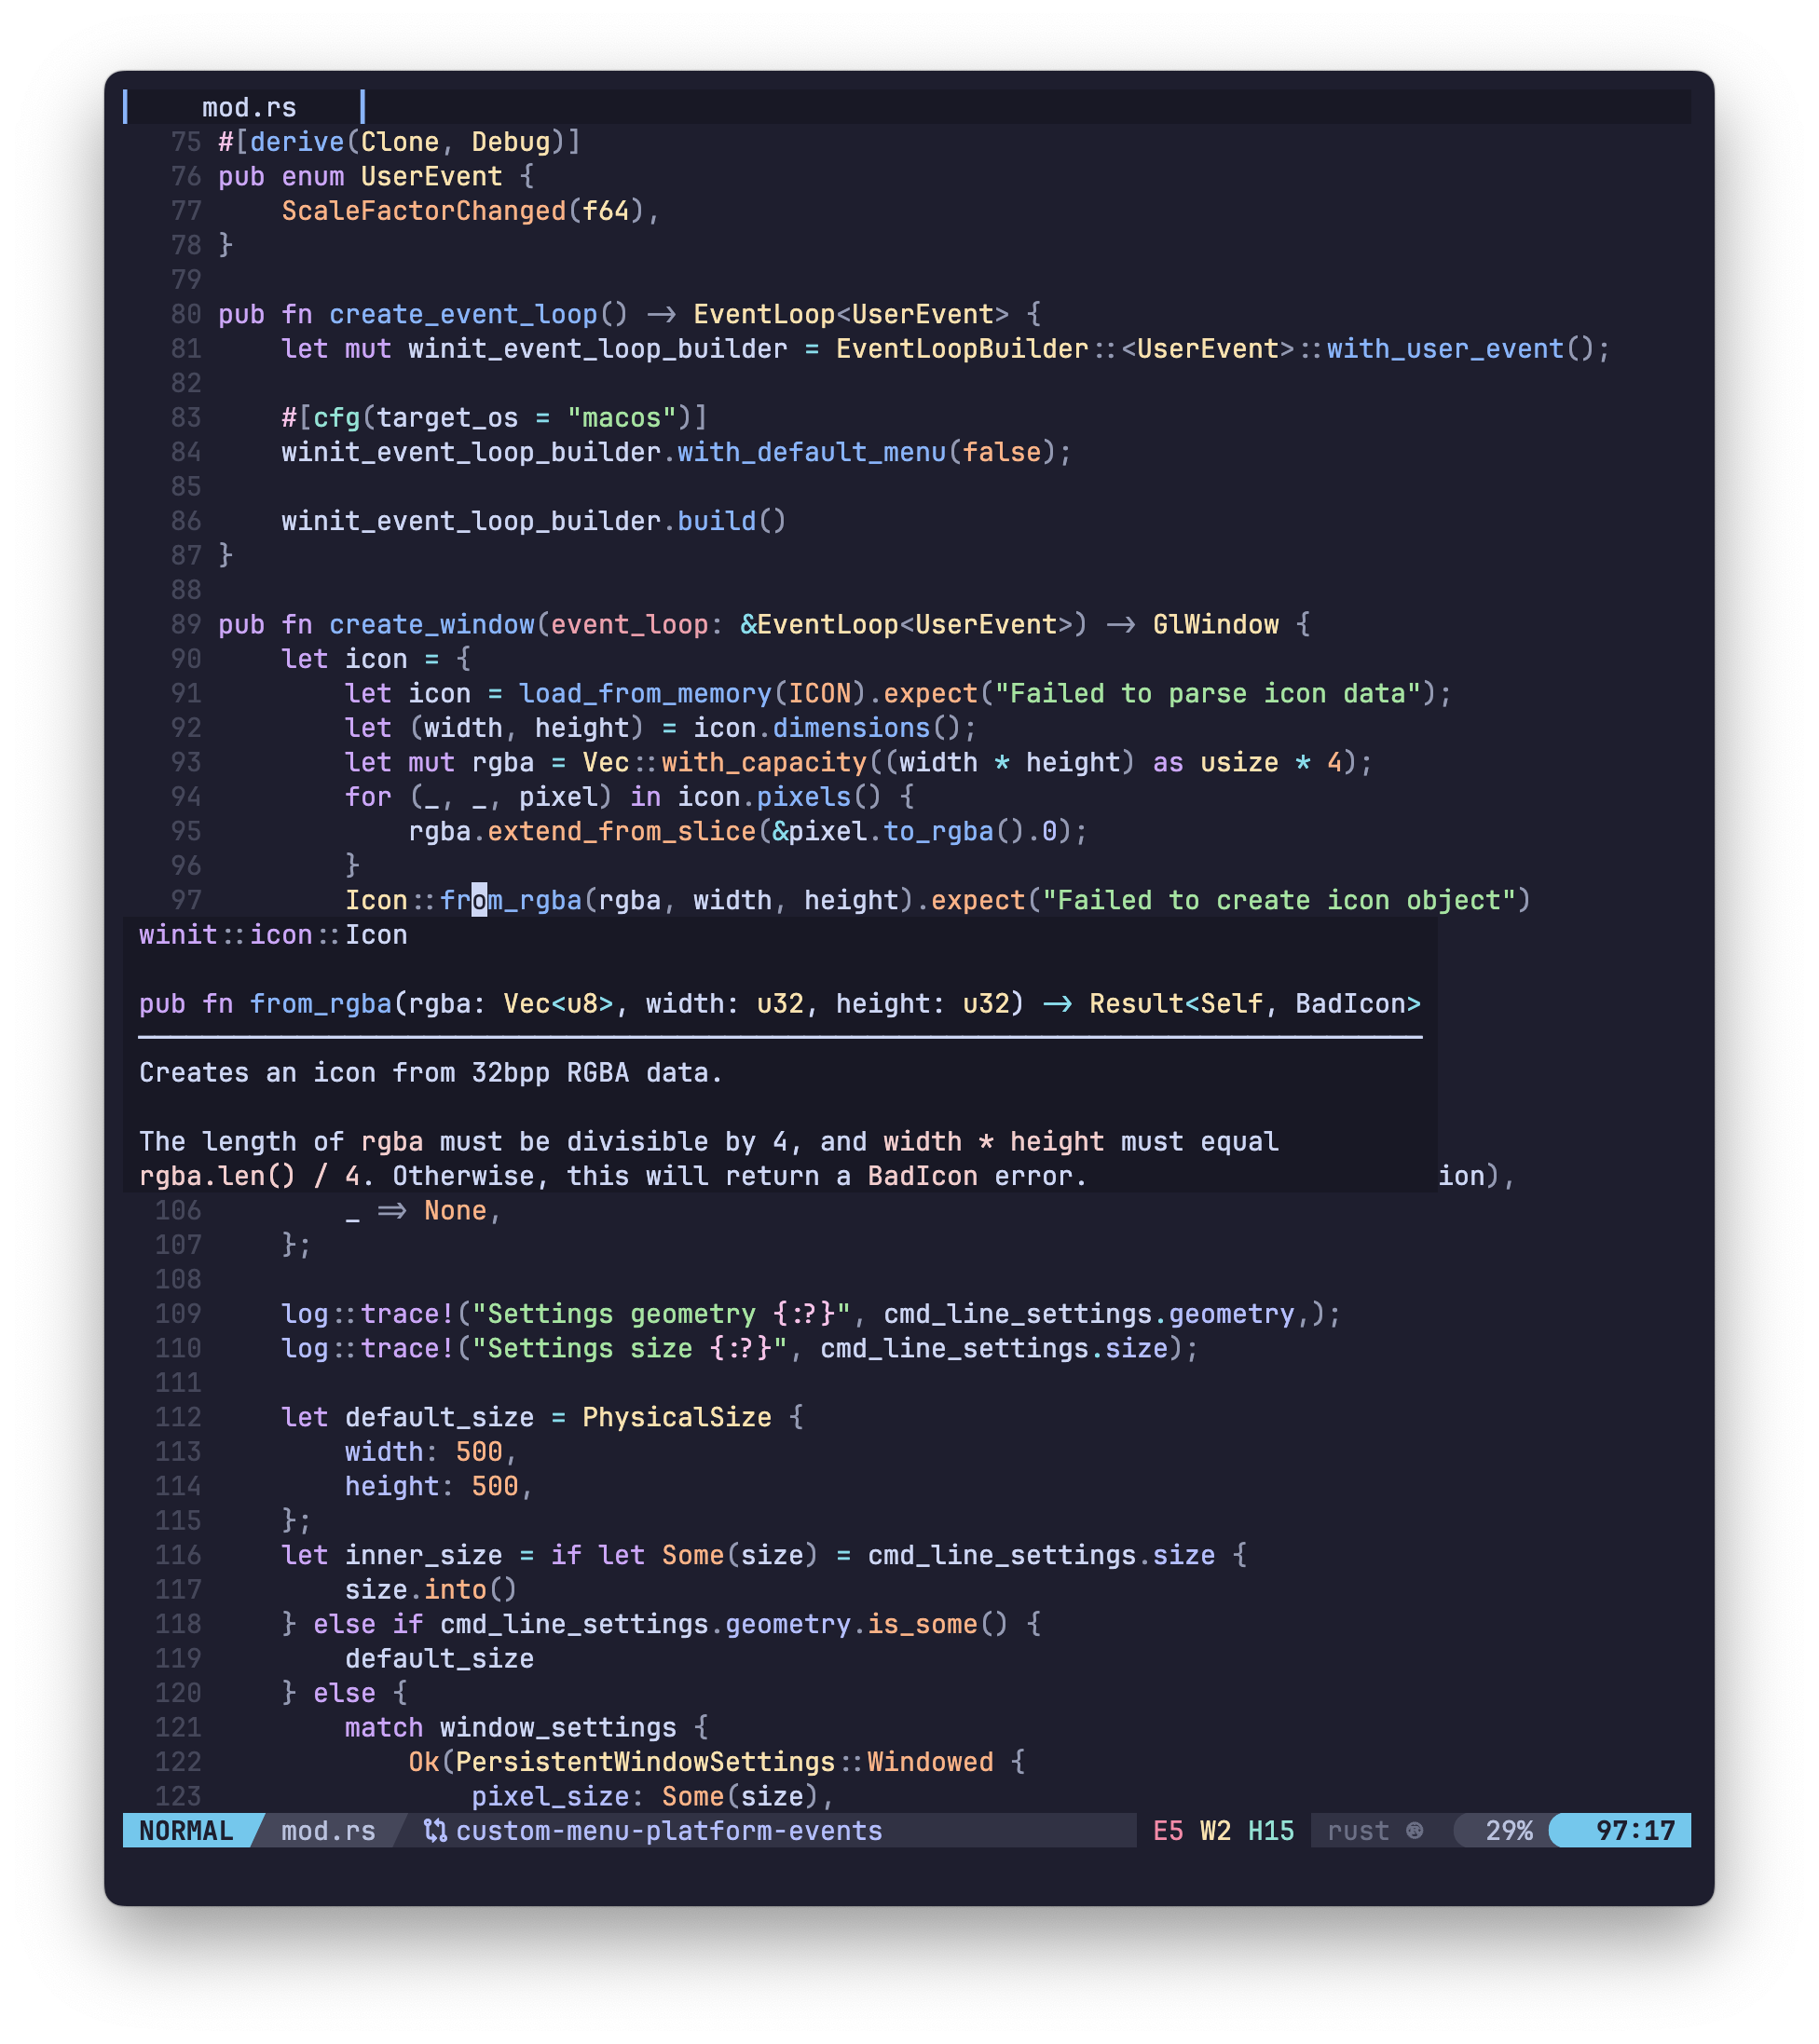Click the ScaleFactorChanged enum variant
Image resolution: width=1819 pixels, height=2044 pixels.
point(424,211)
